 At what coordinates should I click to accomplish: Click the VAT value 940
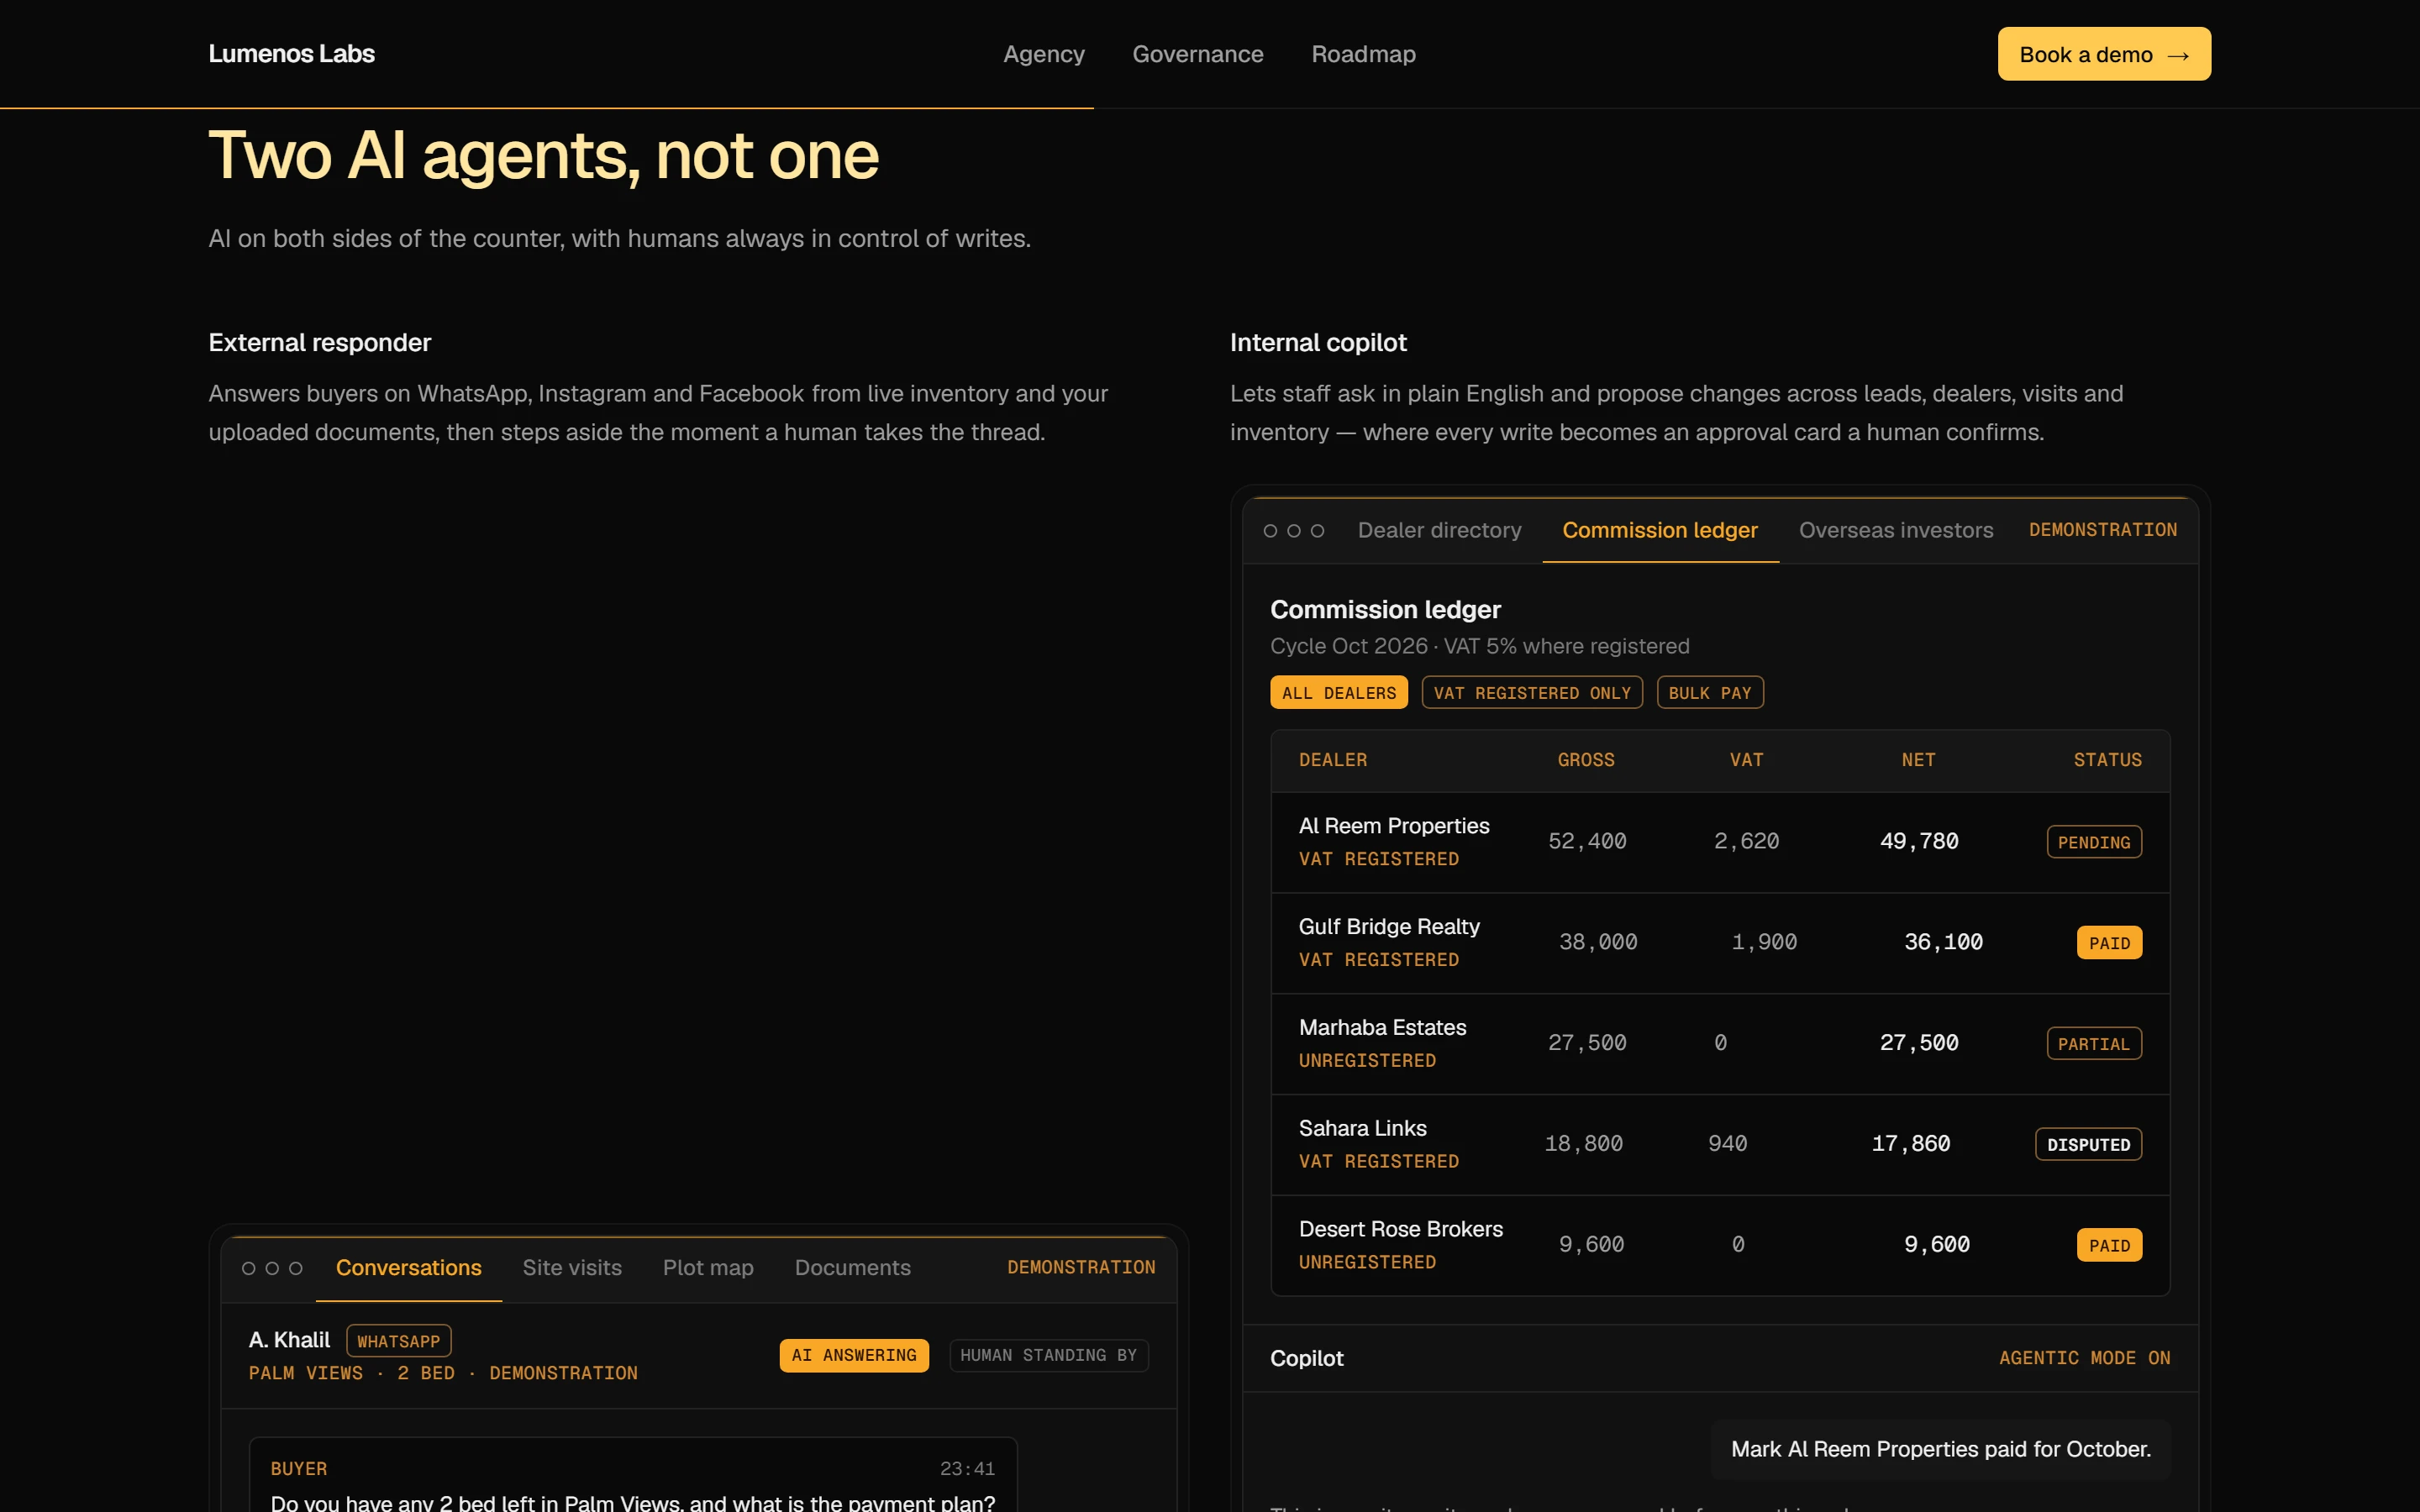click(x=1727, y=1143)
